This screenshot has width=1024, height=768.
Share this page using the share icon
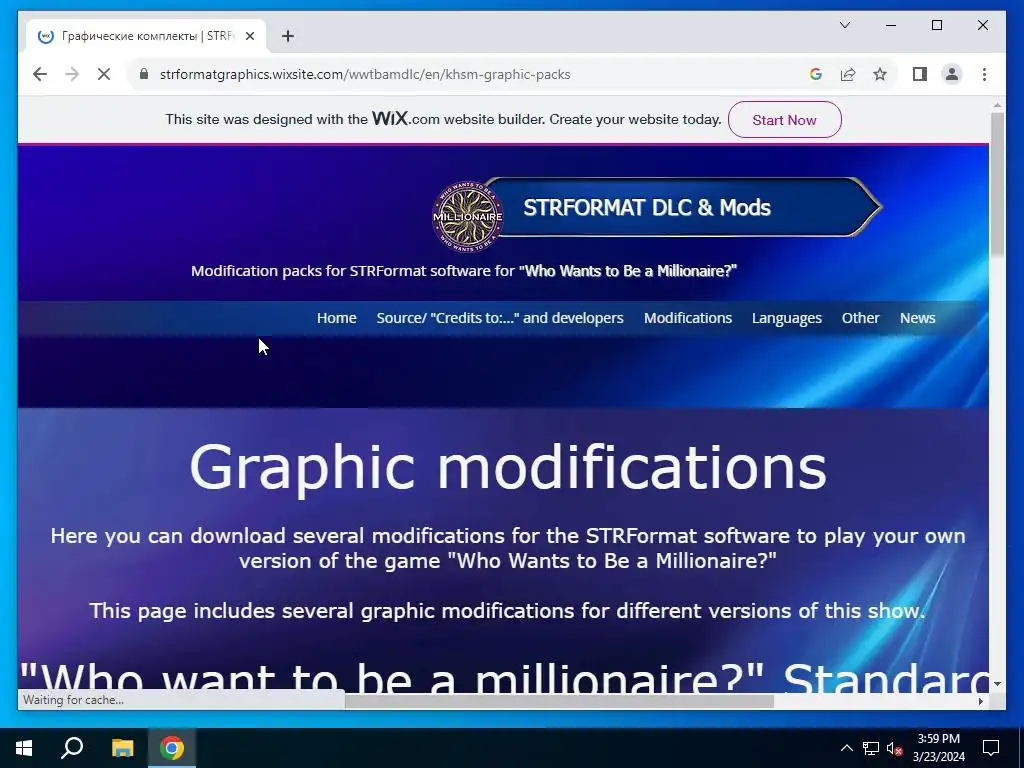point(848,74)
